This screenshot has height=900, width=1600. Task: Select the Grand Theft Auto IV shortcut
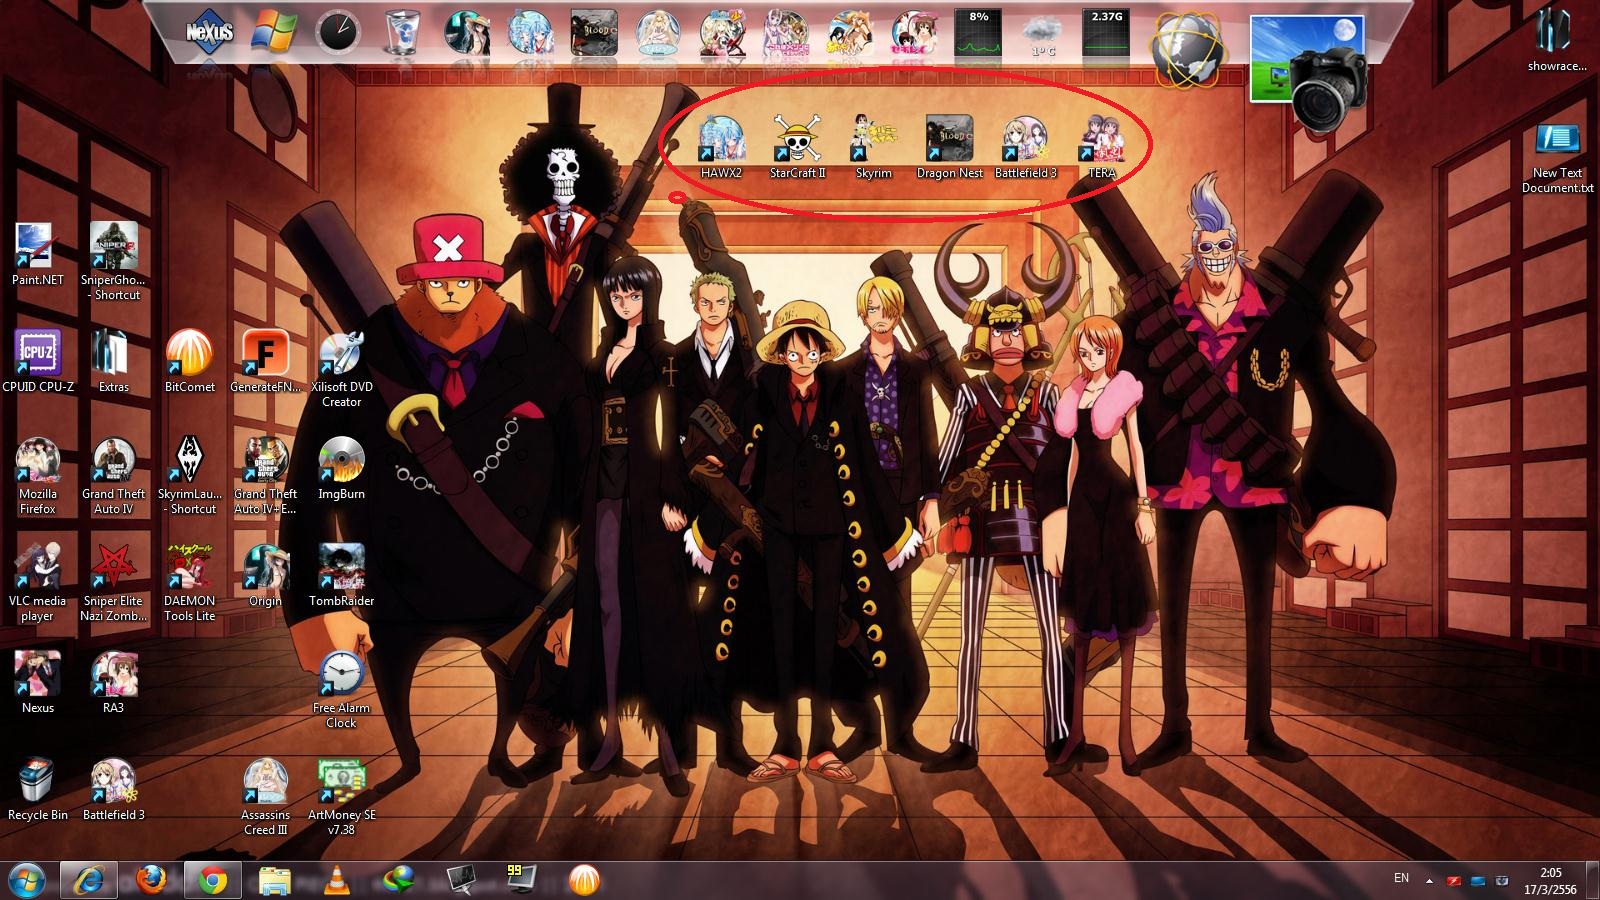click(x=114, y=476)
